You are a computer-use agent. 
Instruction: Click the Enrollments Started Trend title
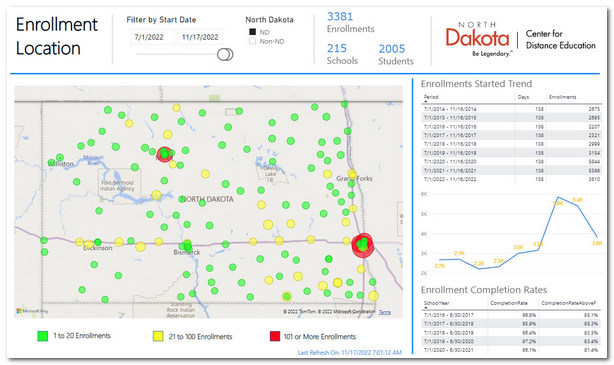click(x=476, y=84)
